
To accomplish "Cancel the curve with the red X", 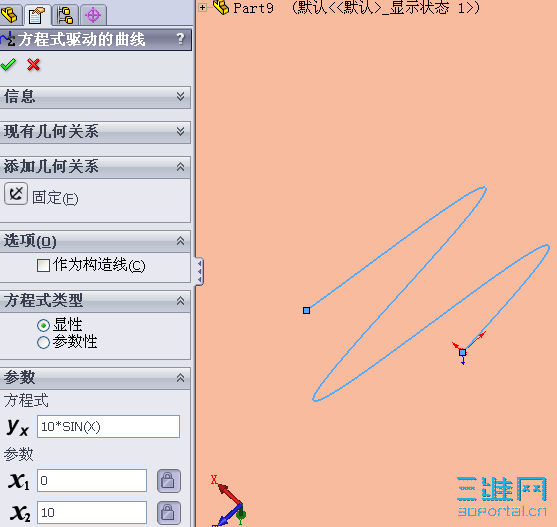I will point(33,65).
